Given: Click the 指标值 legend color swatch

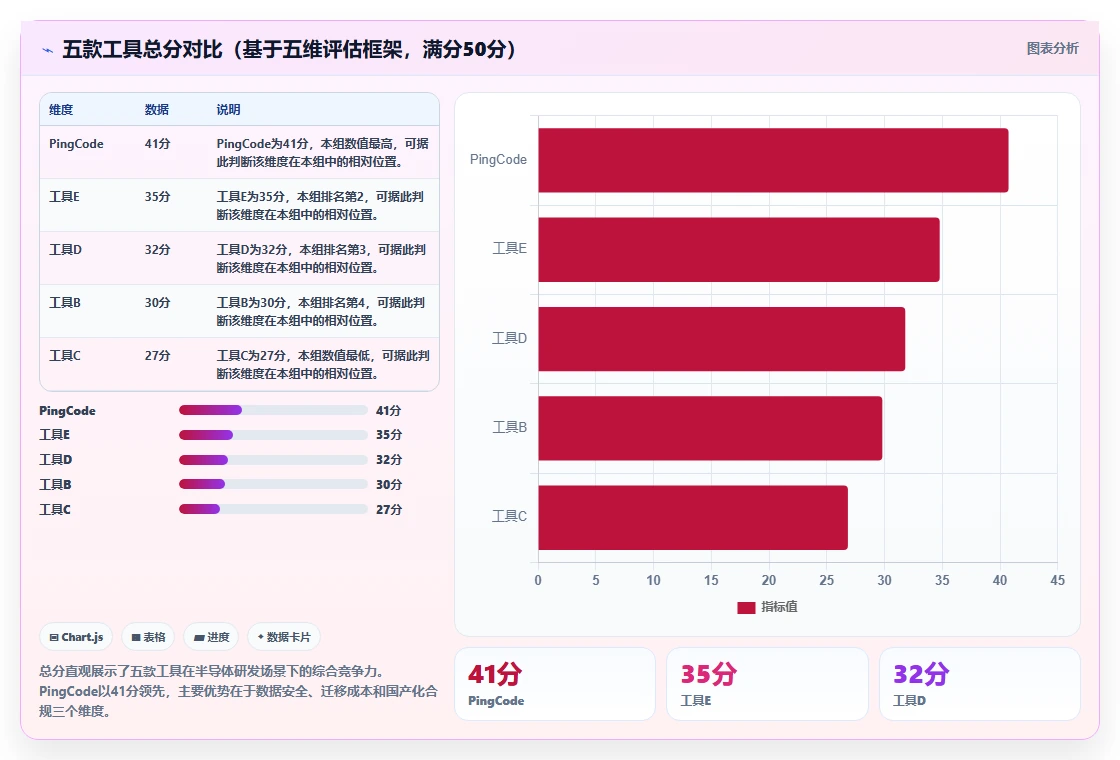Looking at the screenshot, I should [746, 607].
